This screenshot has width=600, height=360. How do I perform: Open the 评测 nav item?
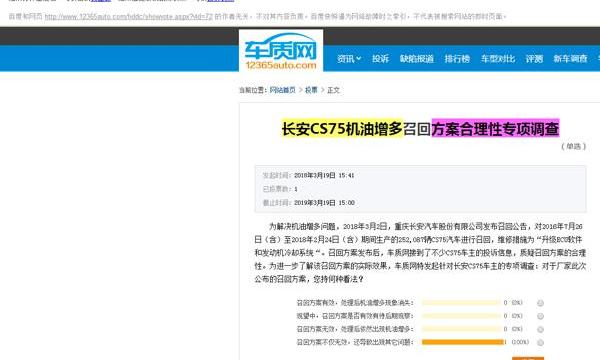tap(534, 59)
